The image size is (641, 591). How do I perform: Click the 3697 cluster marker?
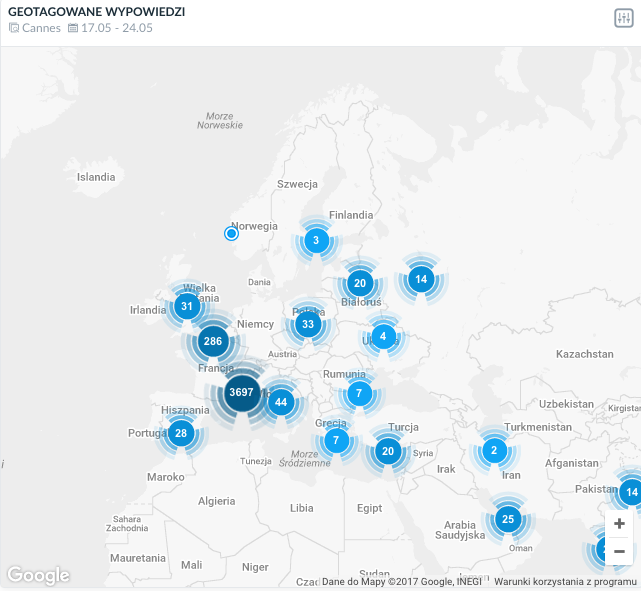242,392
